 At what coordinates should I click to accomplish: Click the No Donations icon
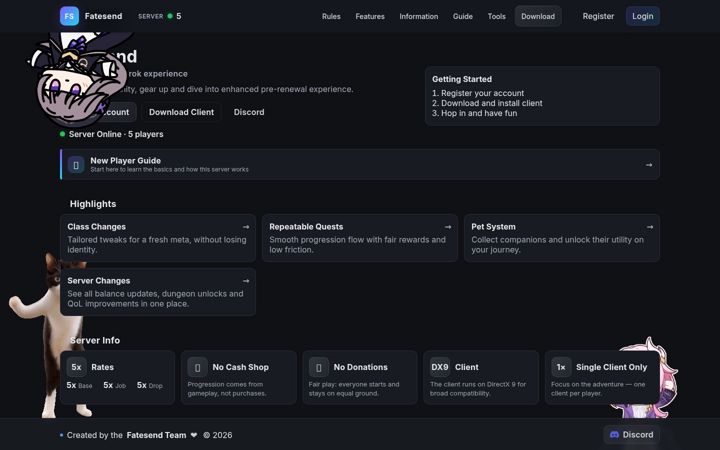[x=319, y=367]
